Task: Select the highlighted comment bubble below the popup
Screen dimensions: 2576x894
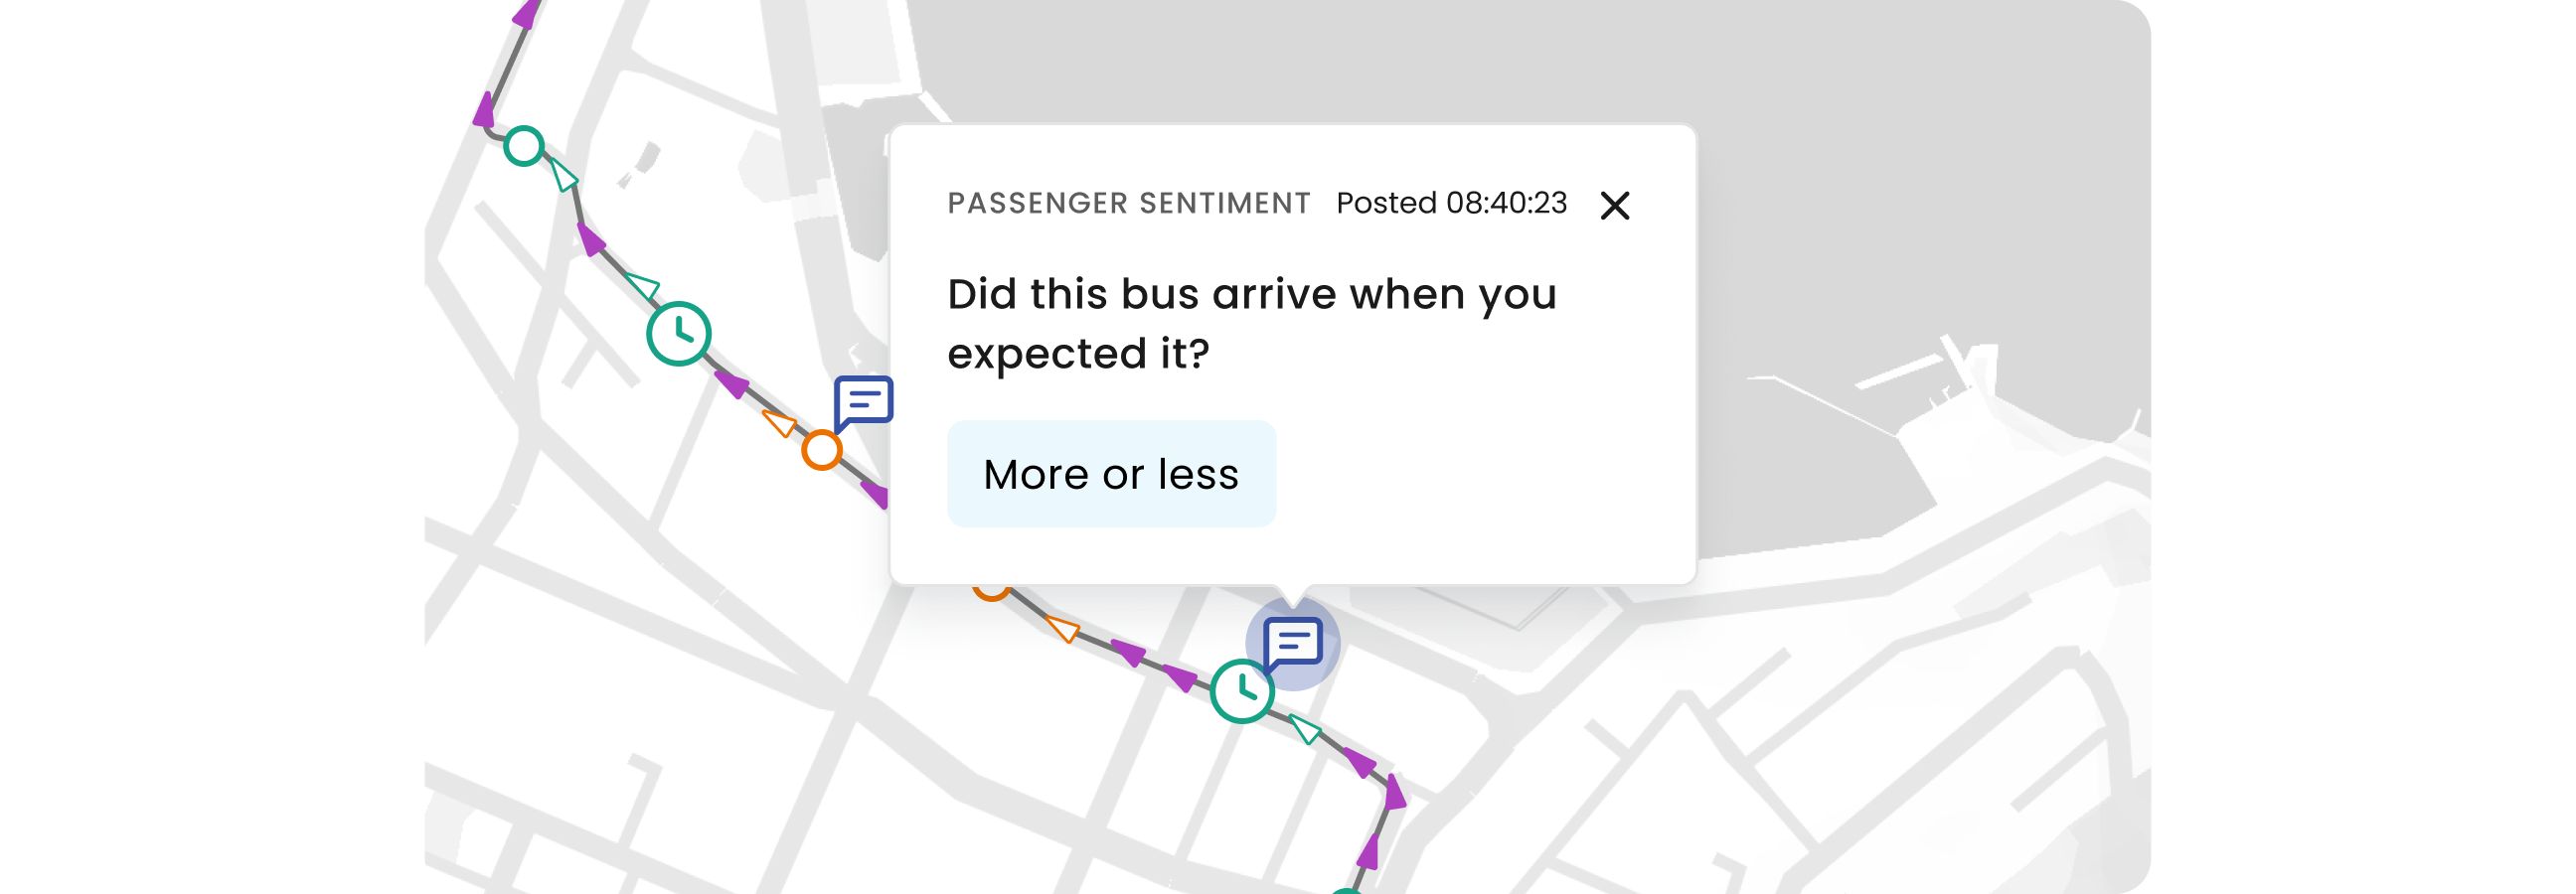Action: coord(1292,642)
